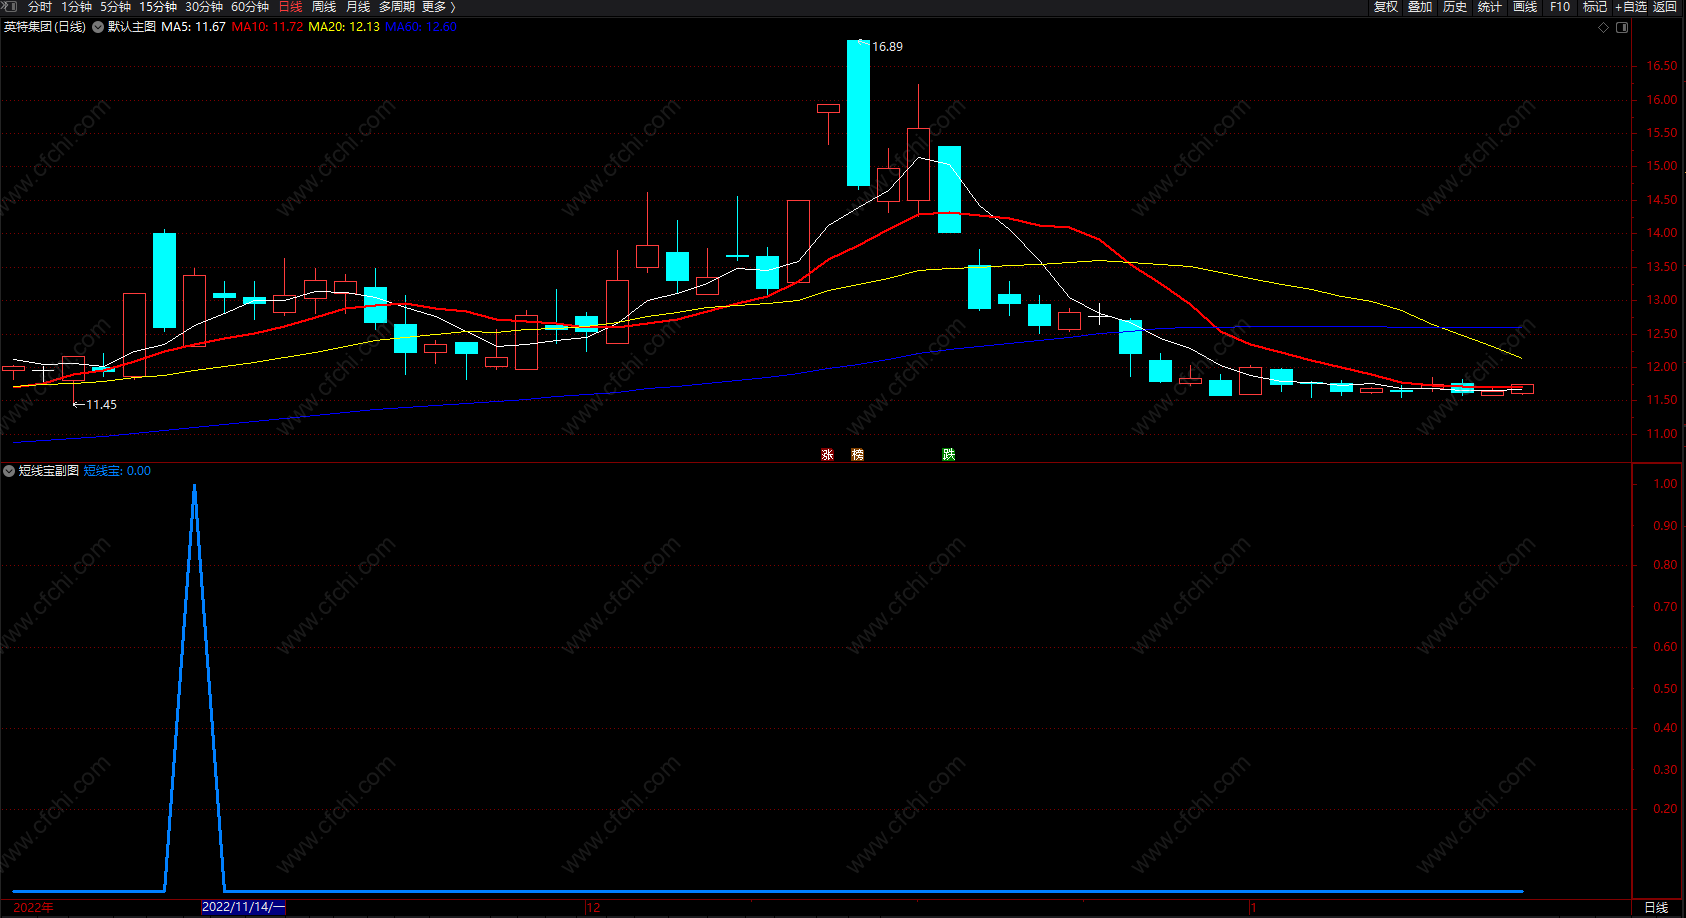Click the tall cyan candle at the 16.89 peak
The width and height of the screenshot is (1686, 918).
coord(858,113)
